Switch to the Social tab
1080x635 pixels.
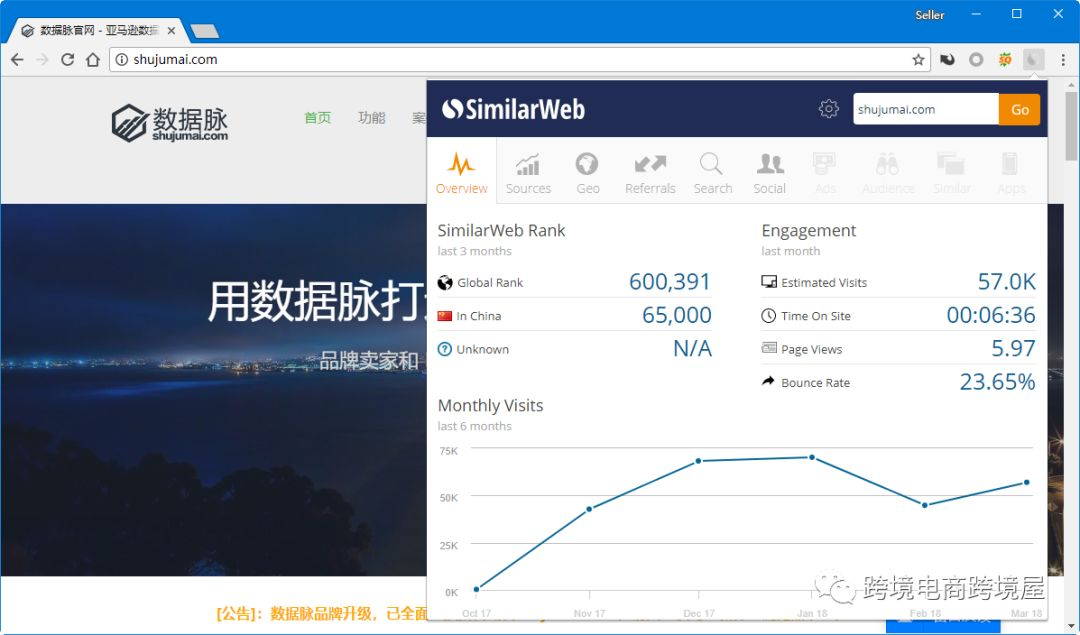[x=769, y=172]
